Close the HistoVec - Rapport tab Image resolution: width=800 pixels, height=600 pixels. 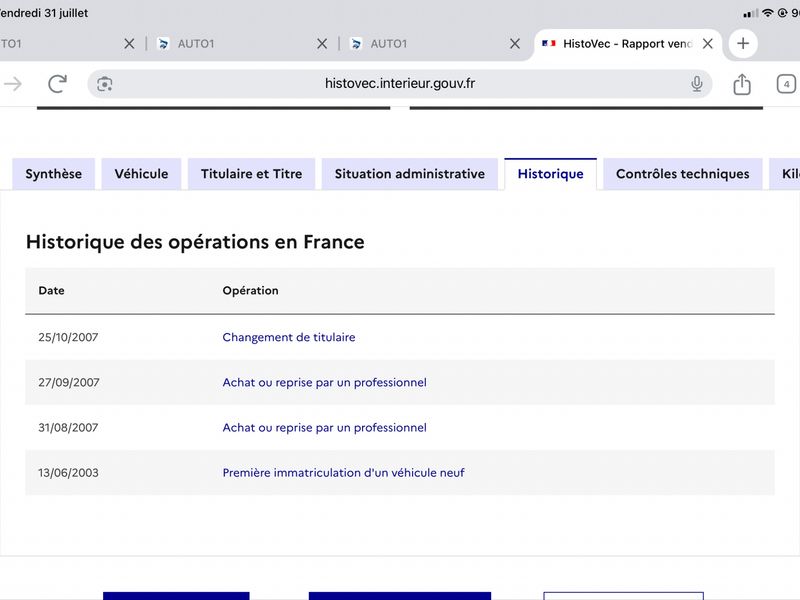[x=708, y=44]
